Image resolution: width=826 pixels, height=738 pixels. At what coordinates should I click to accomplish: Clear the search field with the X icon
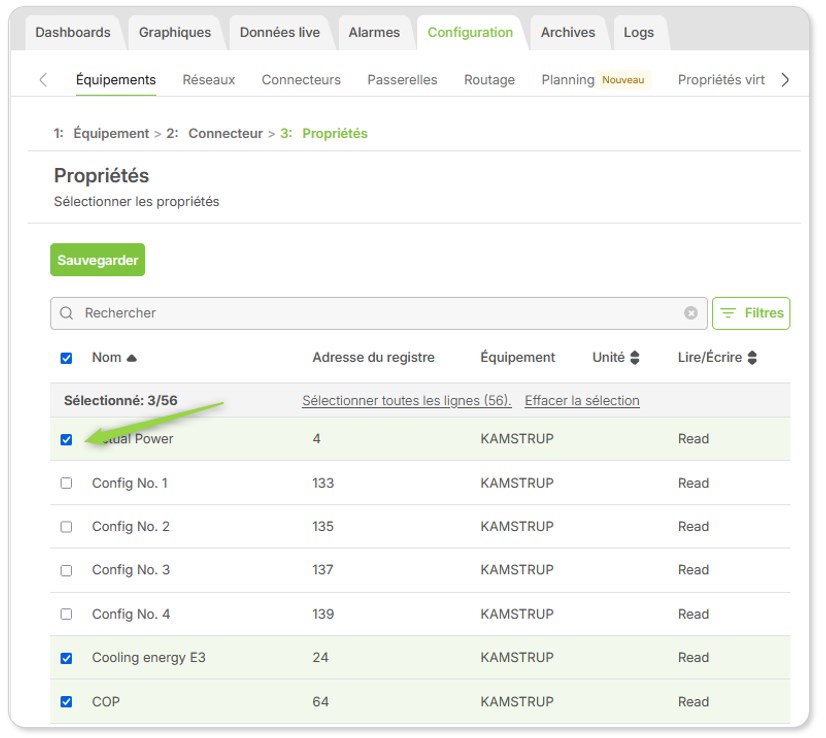691,313
